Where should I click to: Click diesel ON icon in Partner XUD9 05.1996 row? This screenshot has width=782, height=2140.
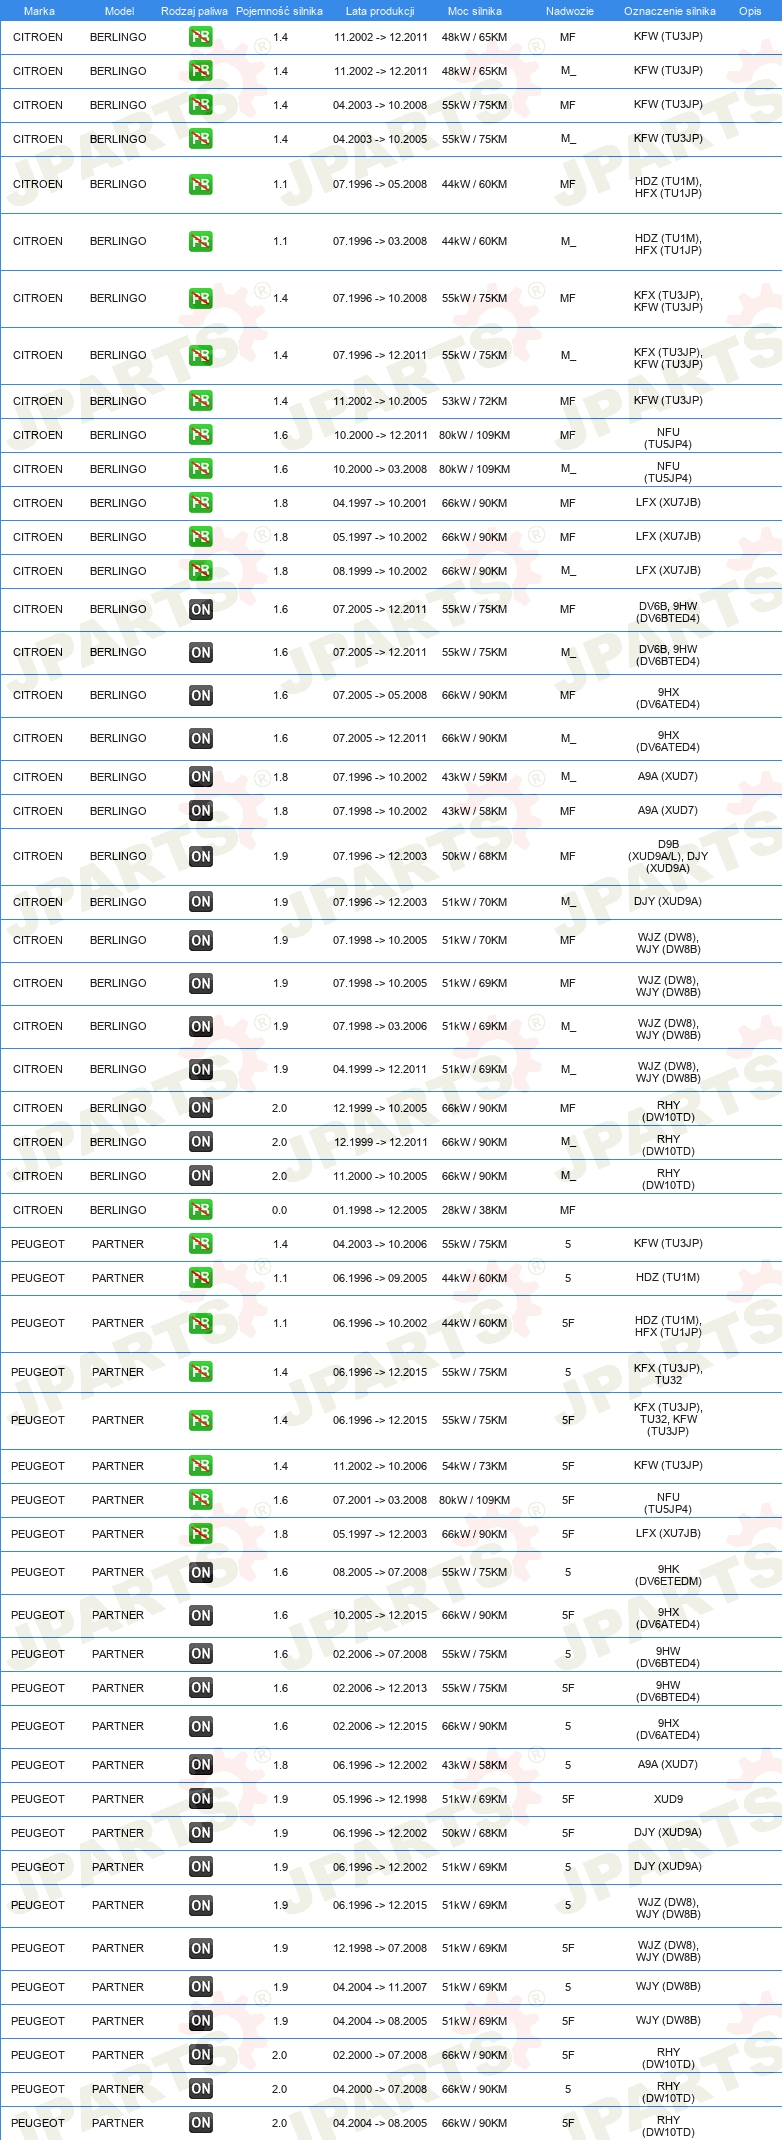point(201,1799)
